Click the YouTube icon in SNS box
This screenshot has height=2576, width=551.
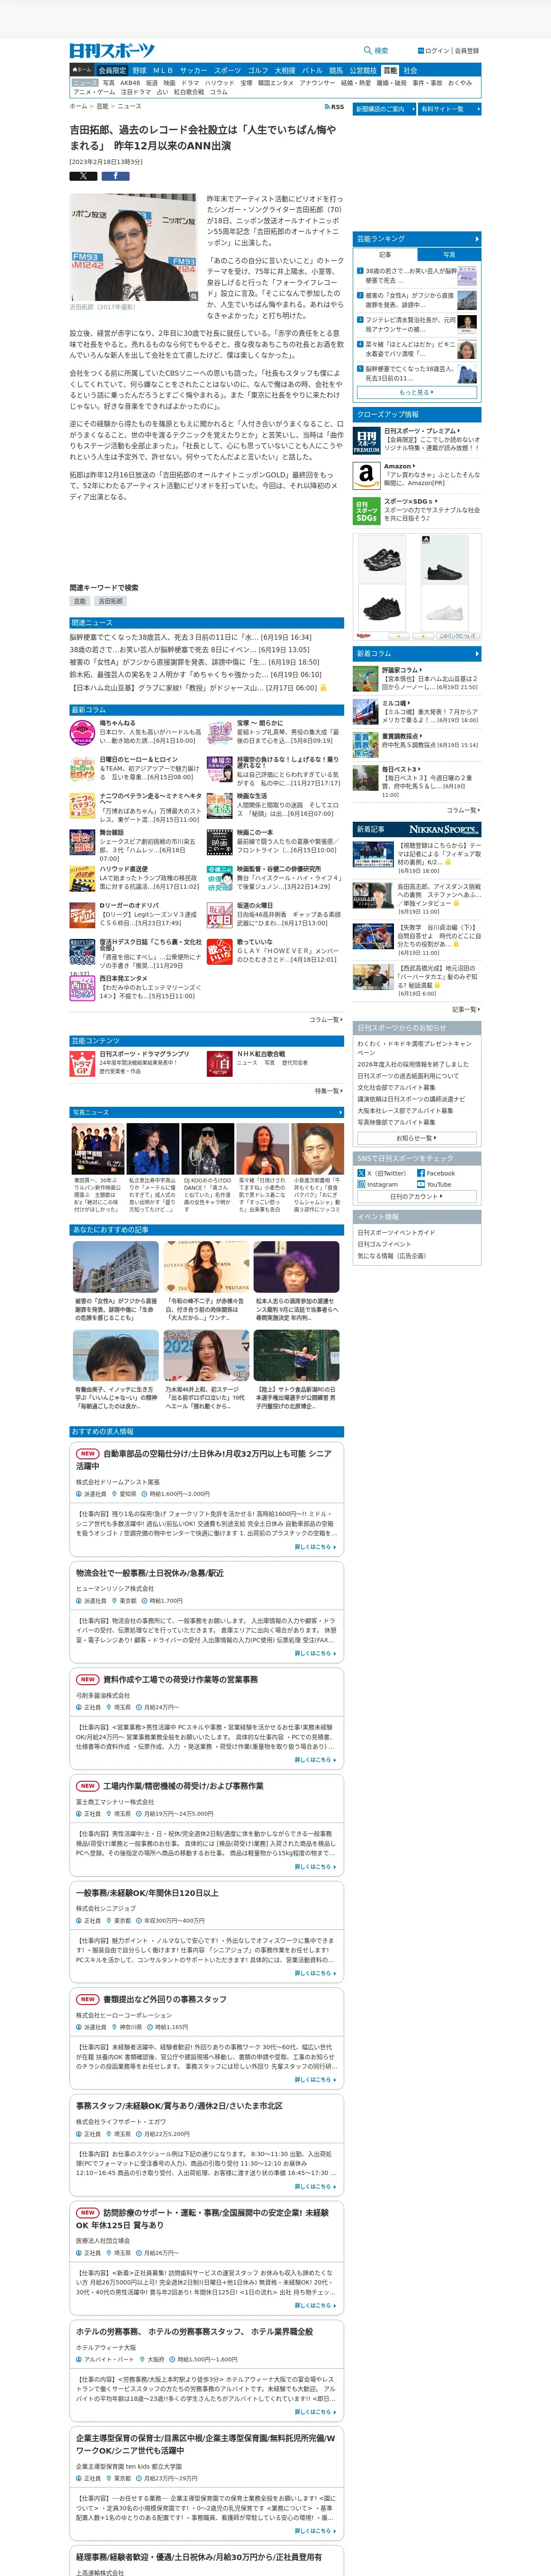pyautogui.click(x=421, y=1184)
